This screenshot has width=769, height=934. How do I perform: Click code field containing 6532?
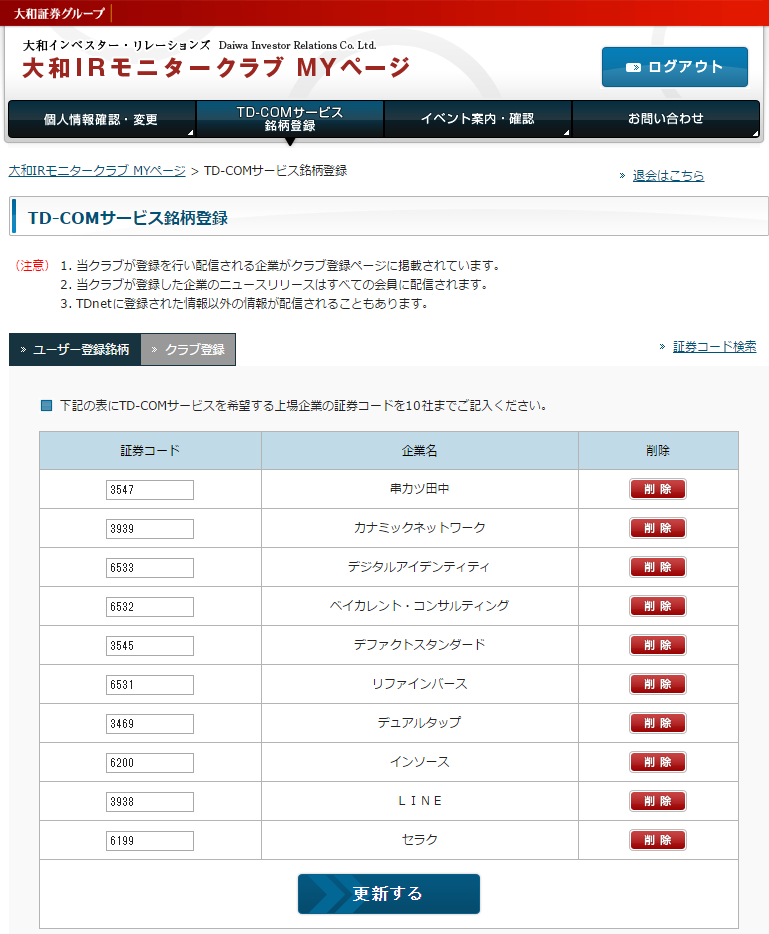[x=150, y=607]
